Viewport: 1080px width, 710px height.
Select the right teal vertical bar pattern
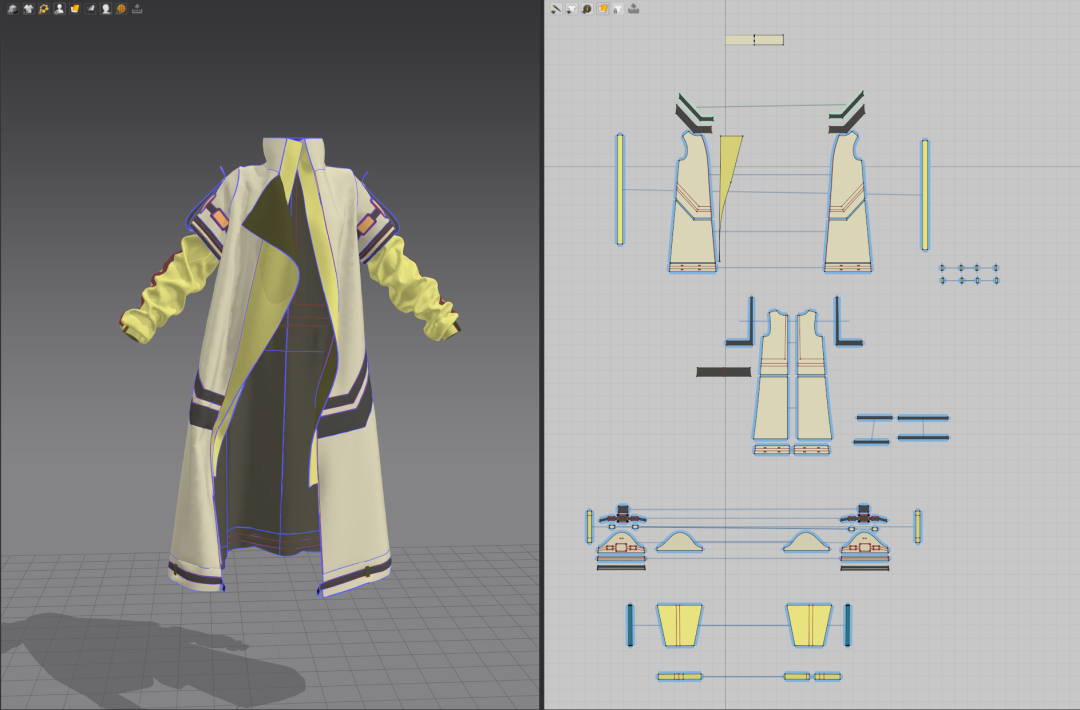[x=848, y=625]
